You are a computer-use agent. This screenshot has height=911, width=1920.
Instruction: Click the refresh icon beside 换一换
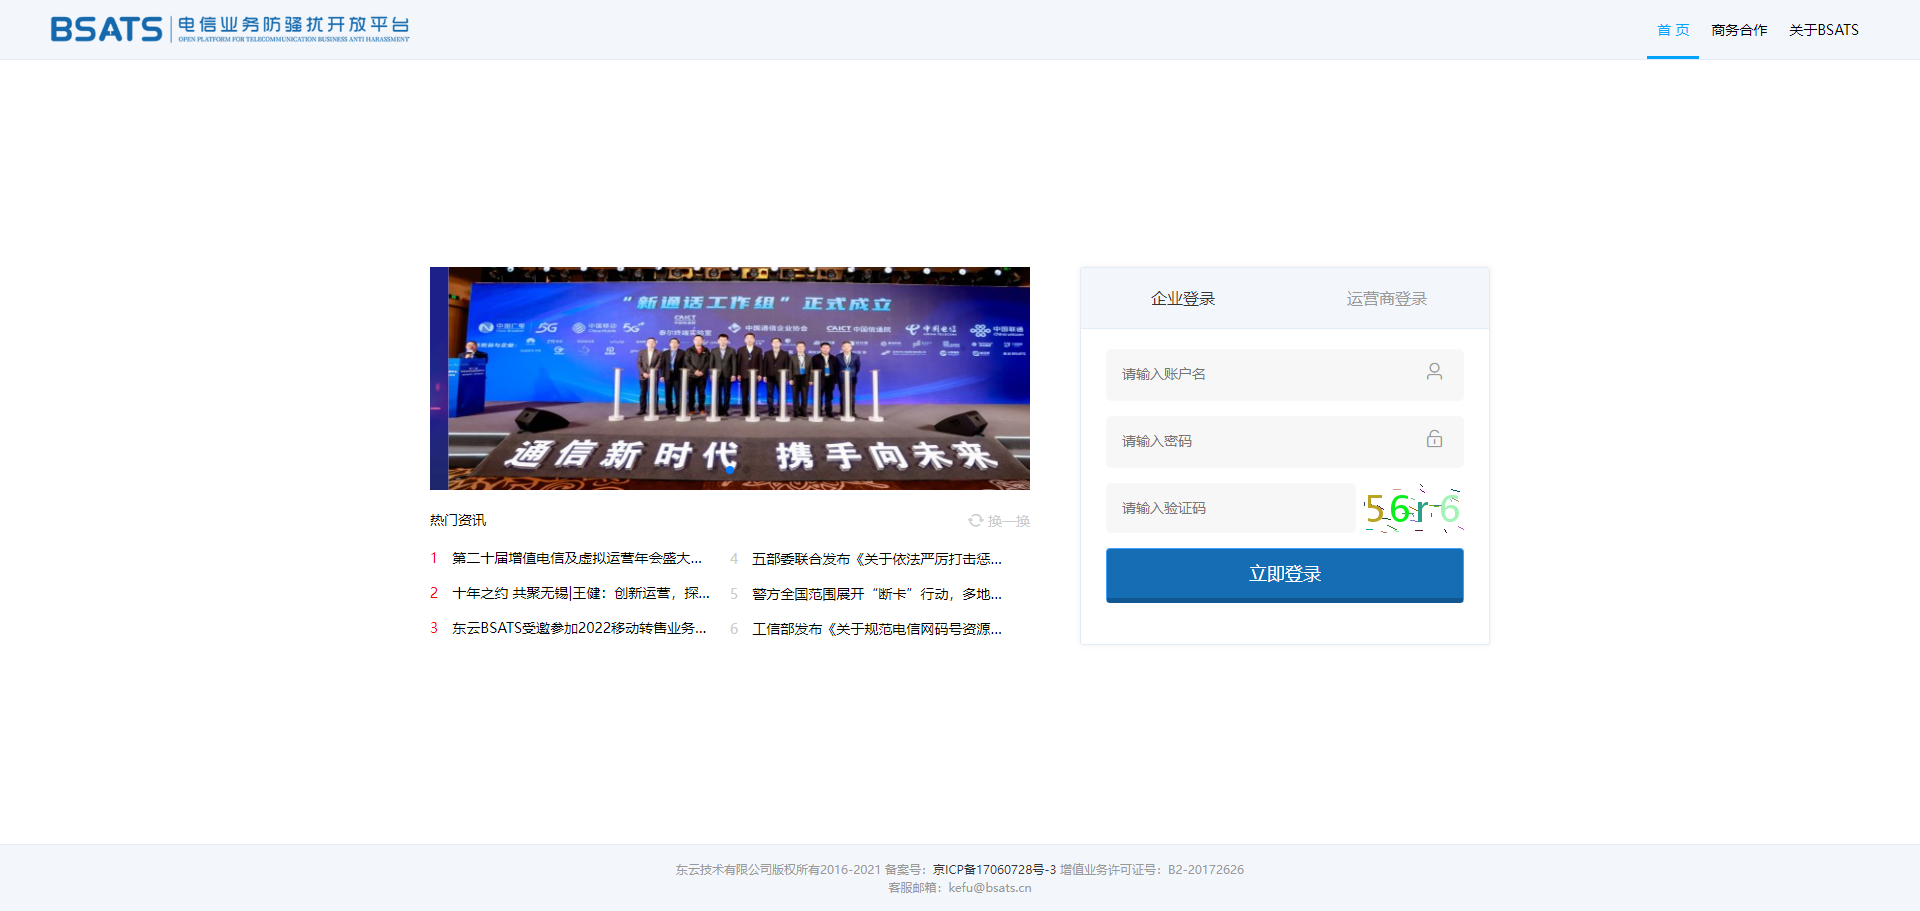(x=975, y=521)
